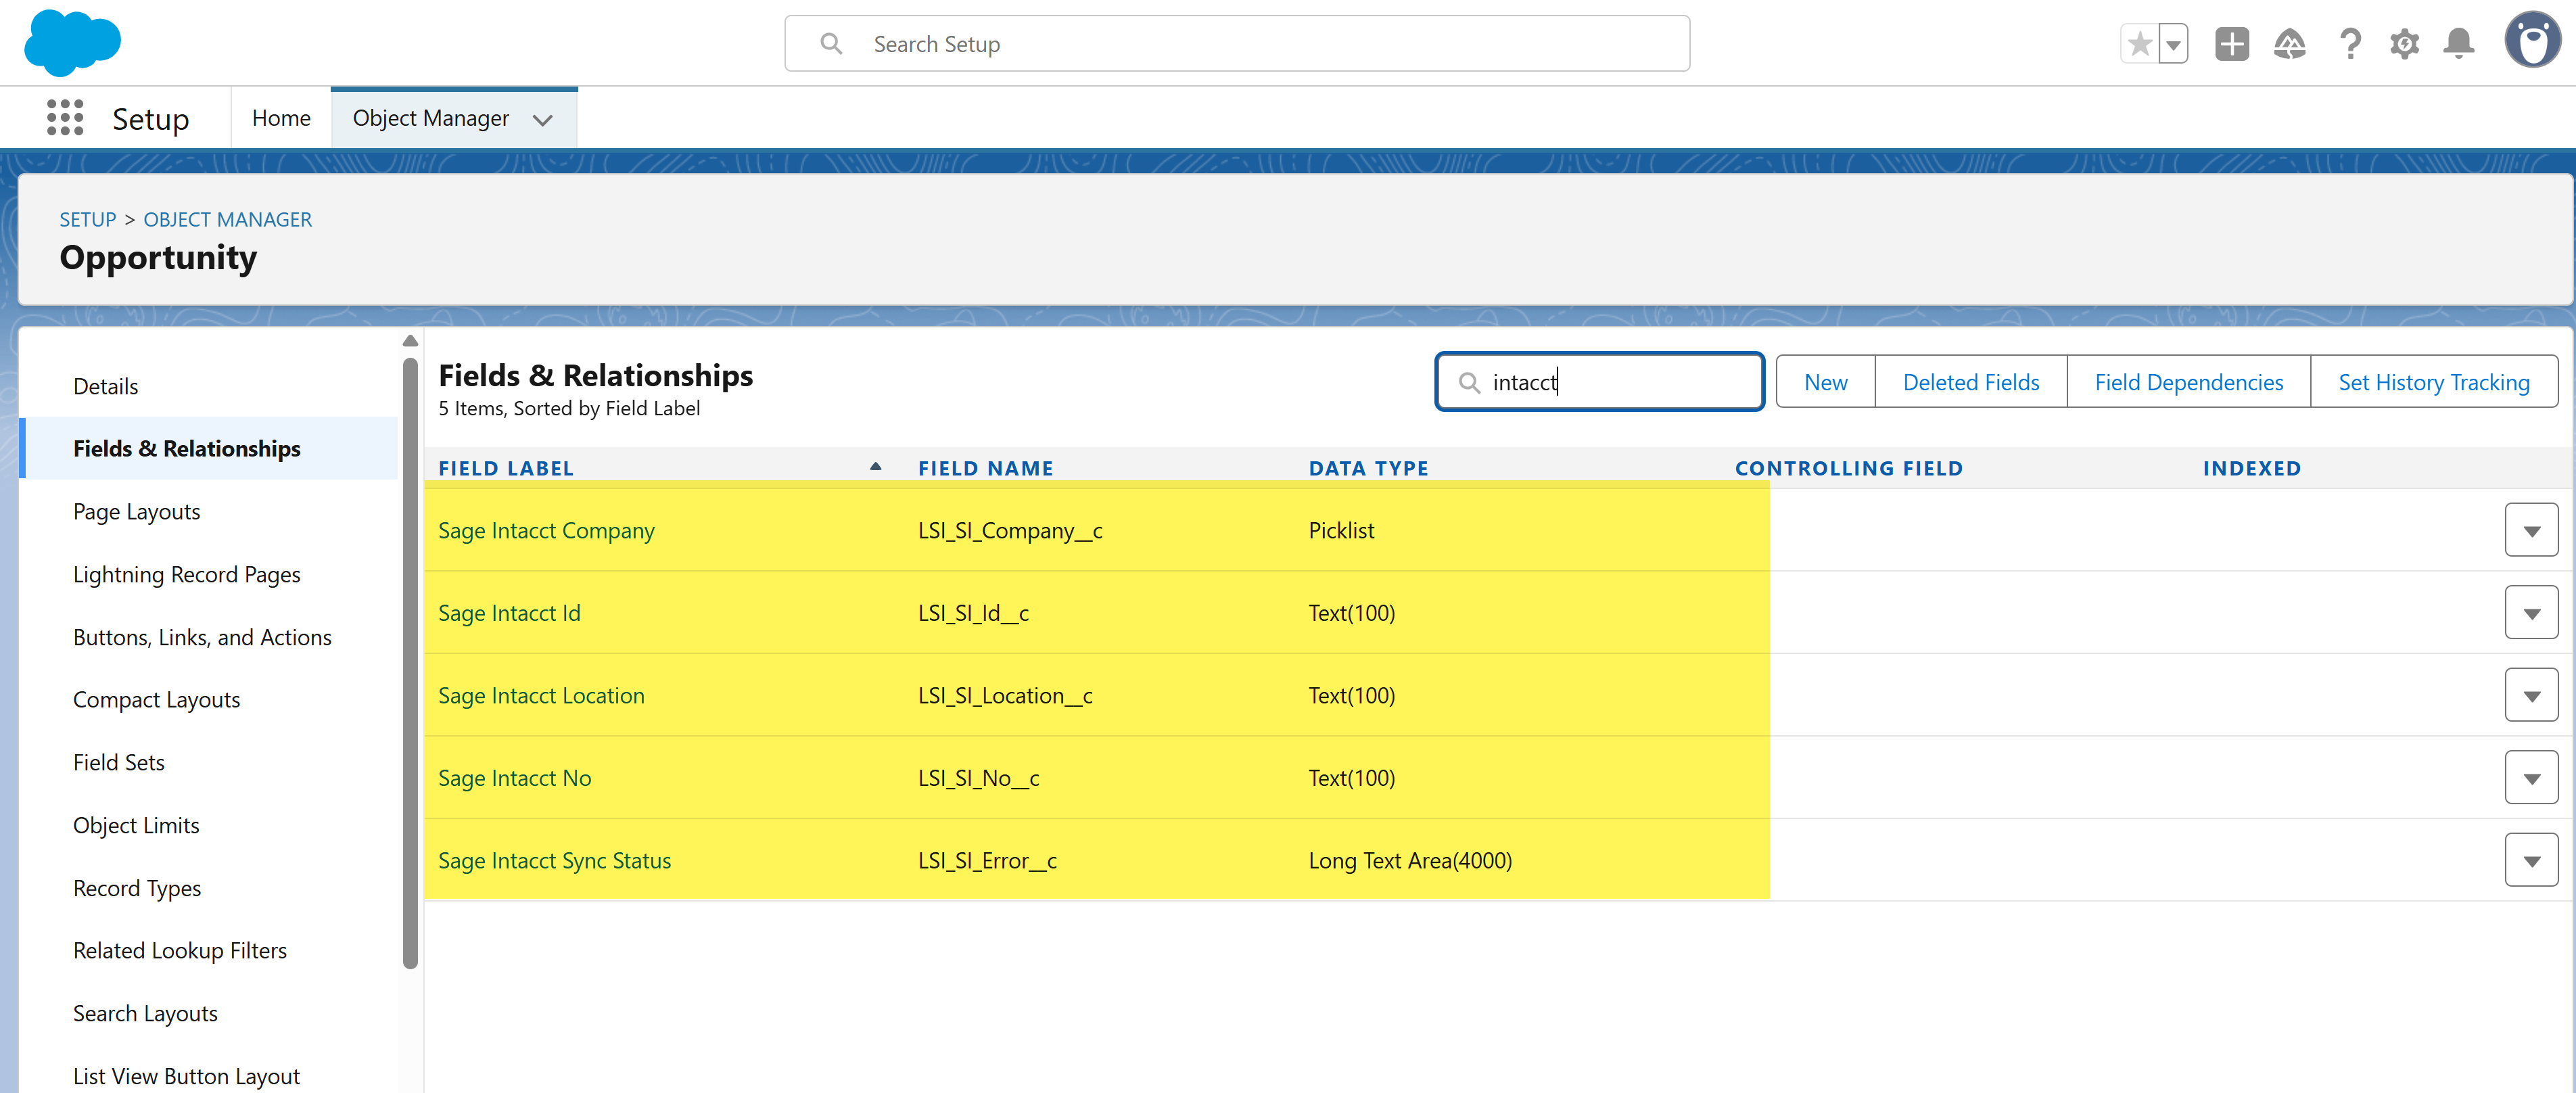Screen dimensions: 2576x1093
Task: Open Compact Layouts section
Action: 156,699
